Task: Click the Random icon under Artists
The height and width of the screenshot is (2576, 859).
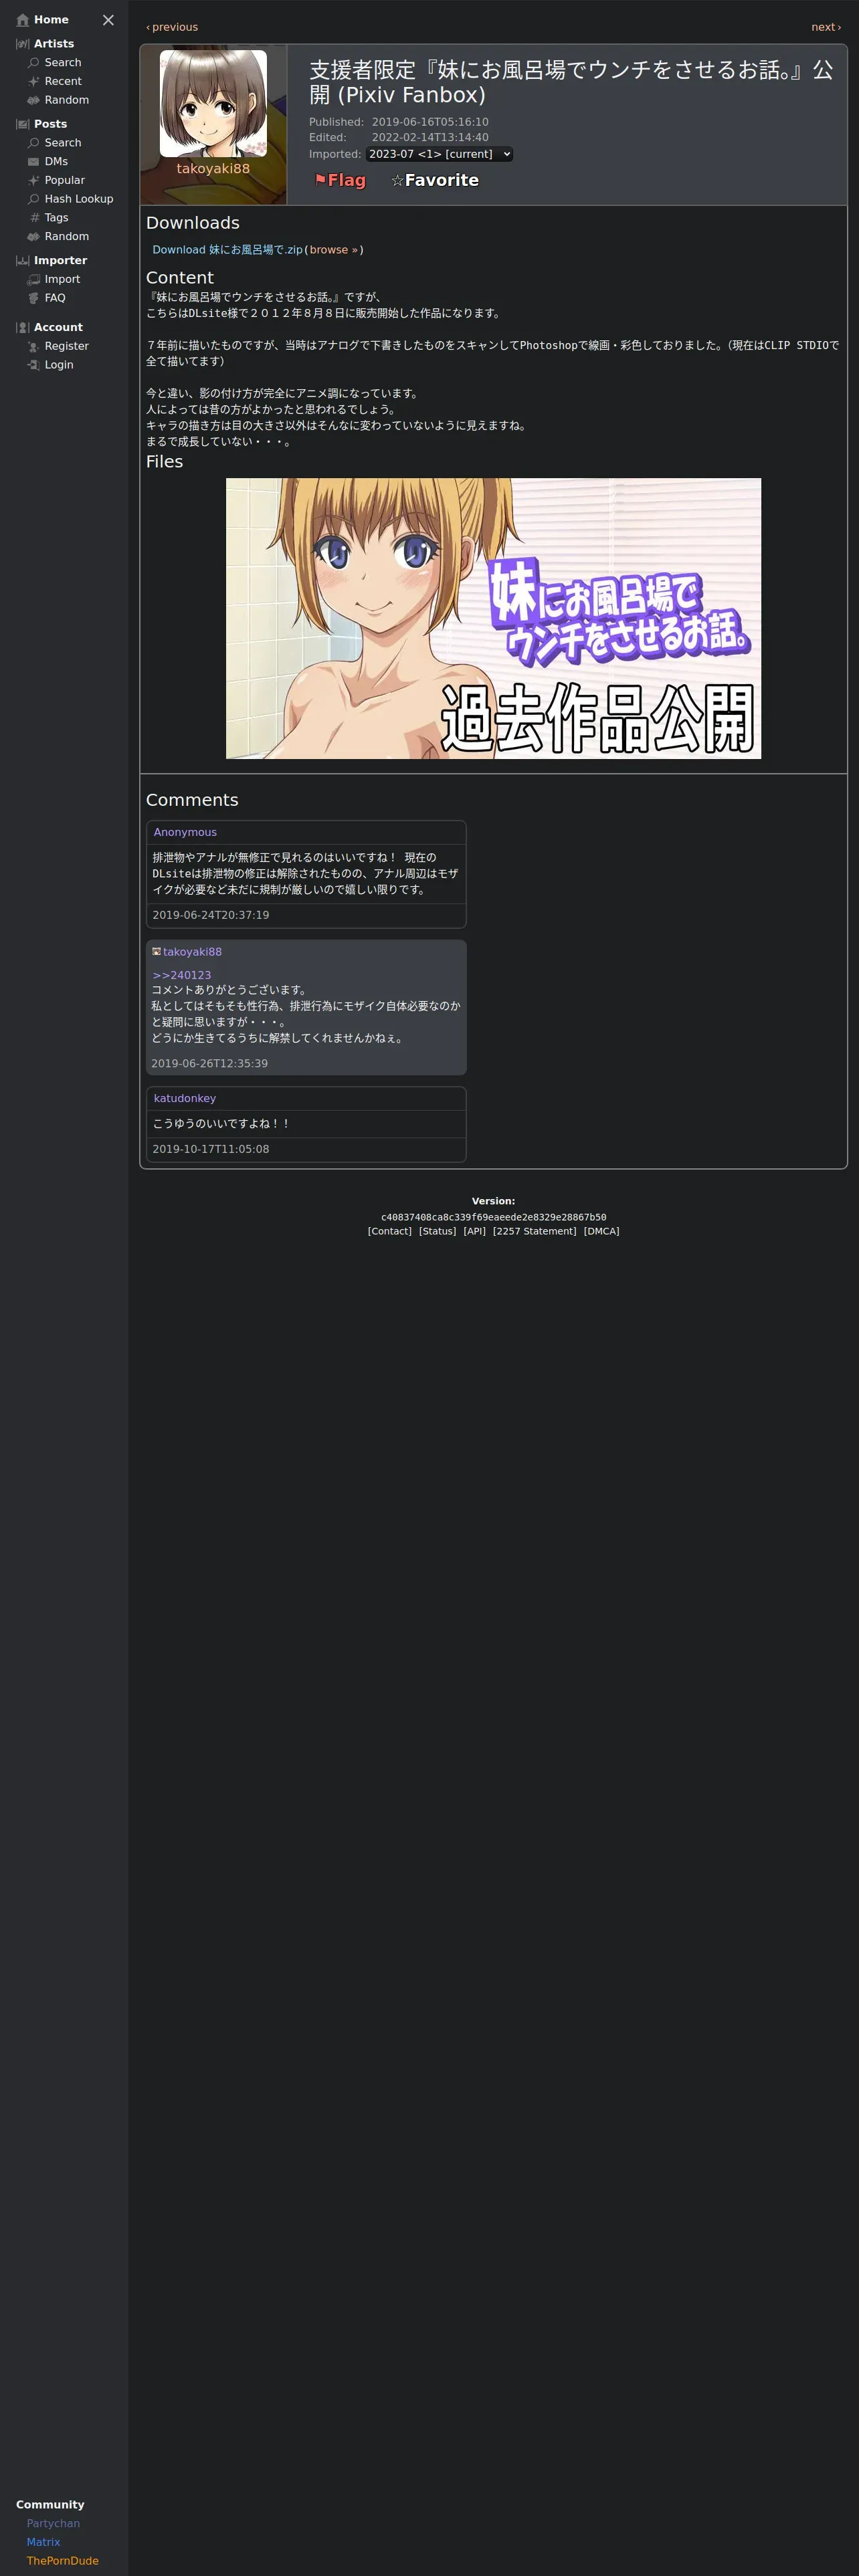Action: (x=34, y=100)
